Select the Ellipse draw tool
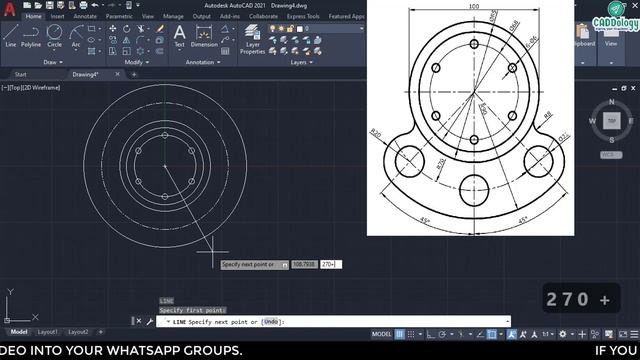Image resolution: width=640 pixels, height=360 pixels. point(91,40)
